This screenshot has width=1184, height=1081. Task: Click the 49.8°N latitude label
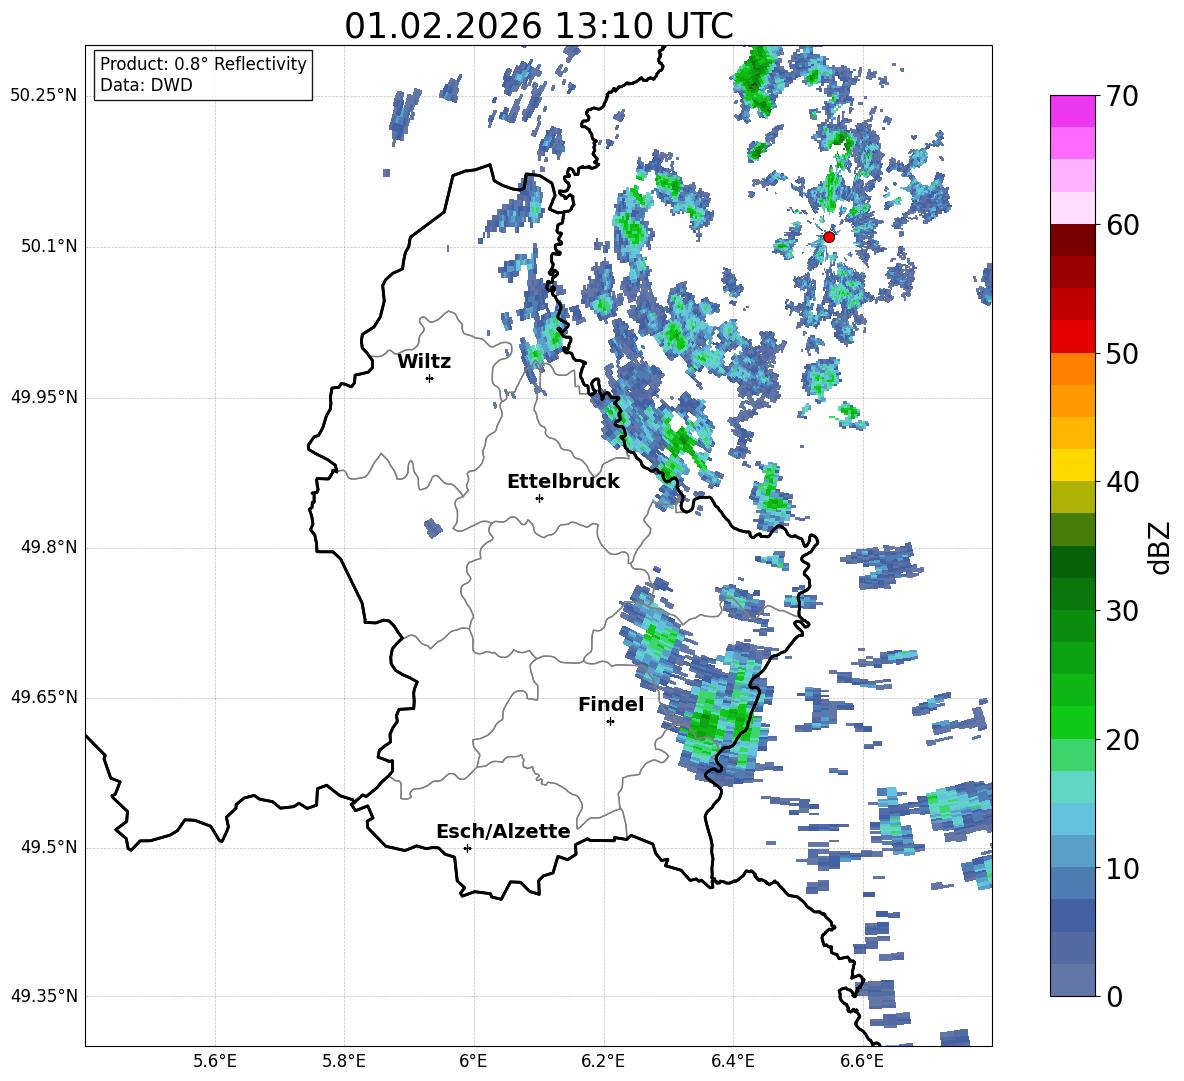point(49,547)
